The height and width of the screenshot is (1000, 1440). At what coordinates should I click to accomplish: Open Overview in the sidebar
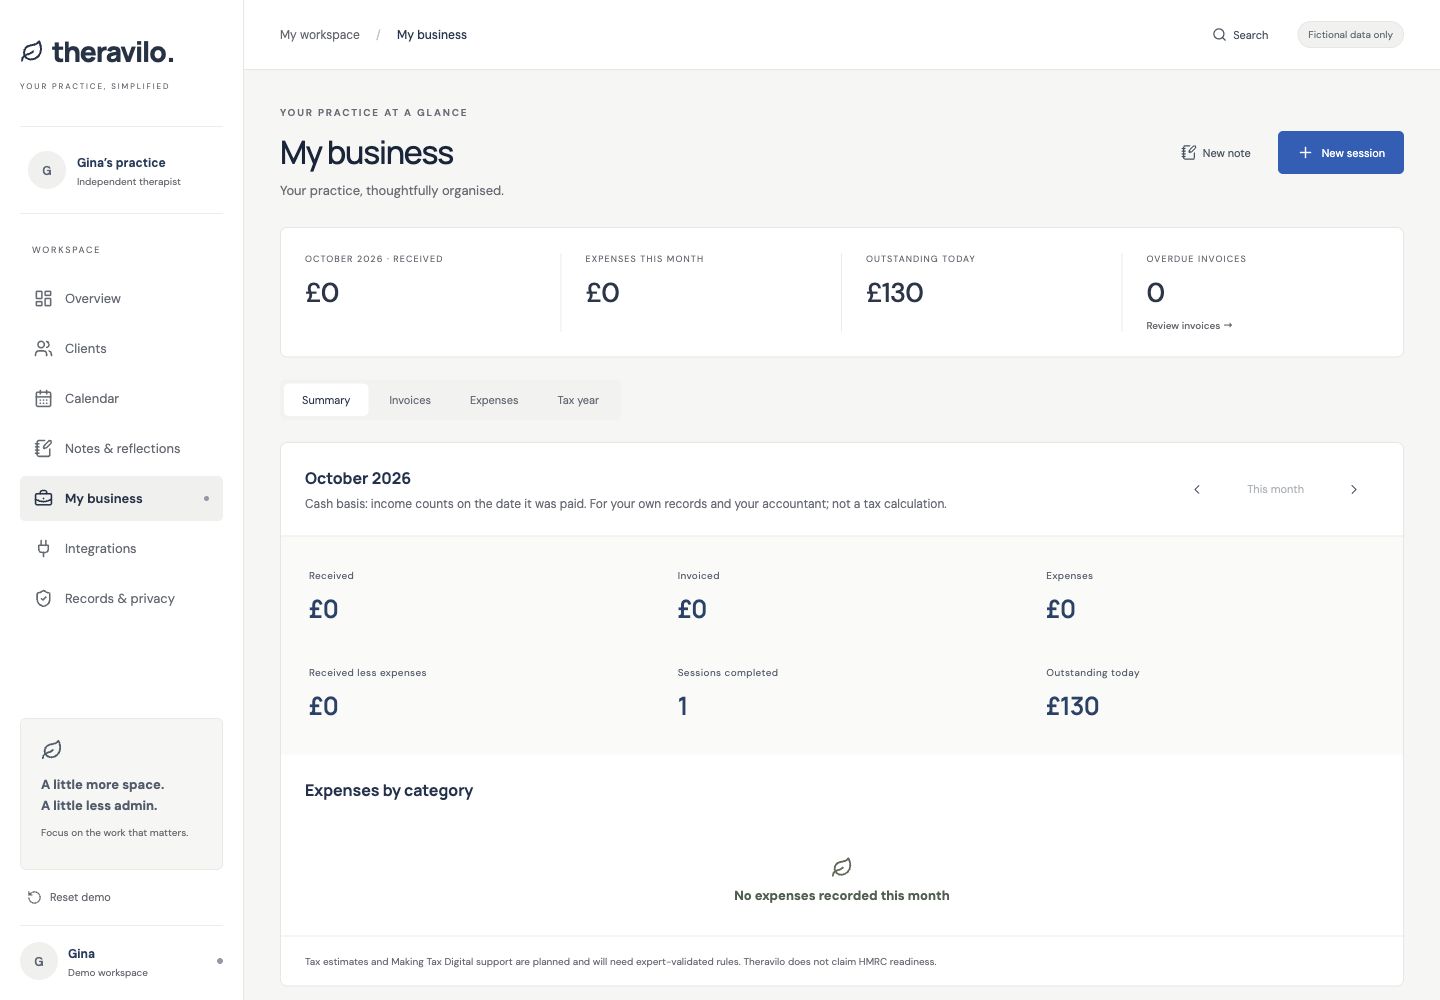(121, 298)
